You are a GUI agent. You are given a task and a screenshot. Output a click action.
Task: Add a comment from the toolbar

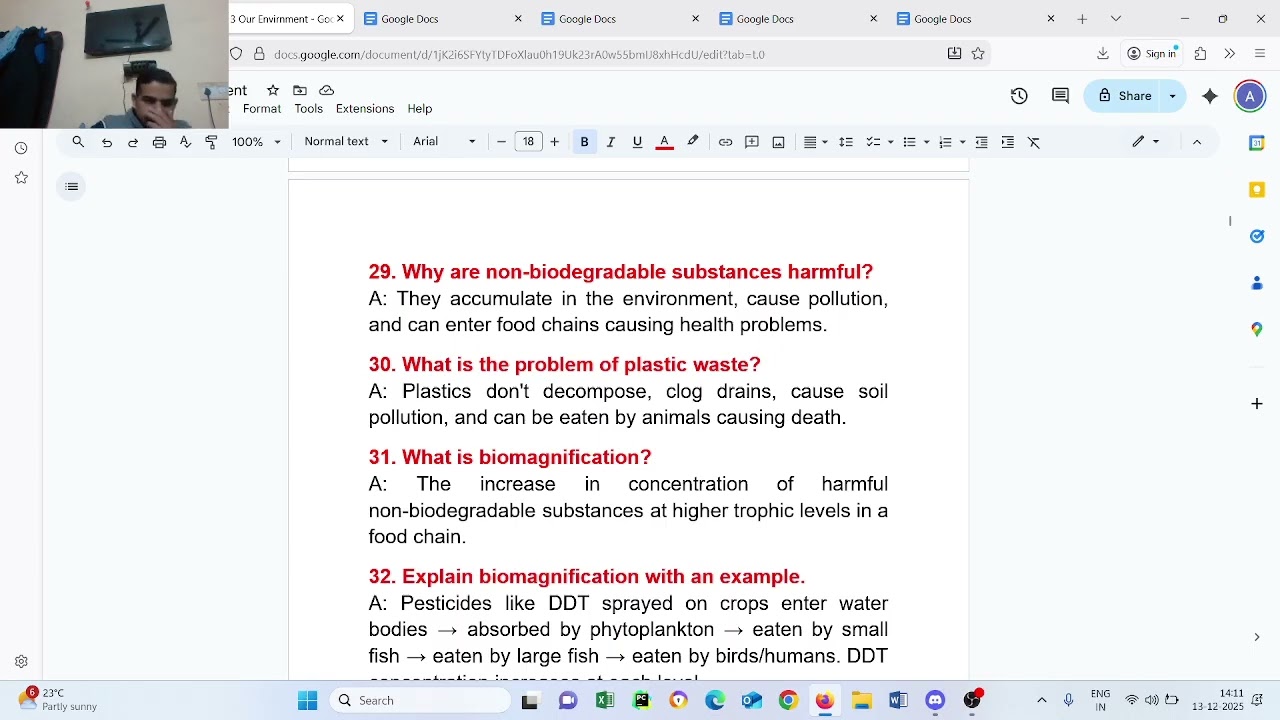coord(752,142)
